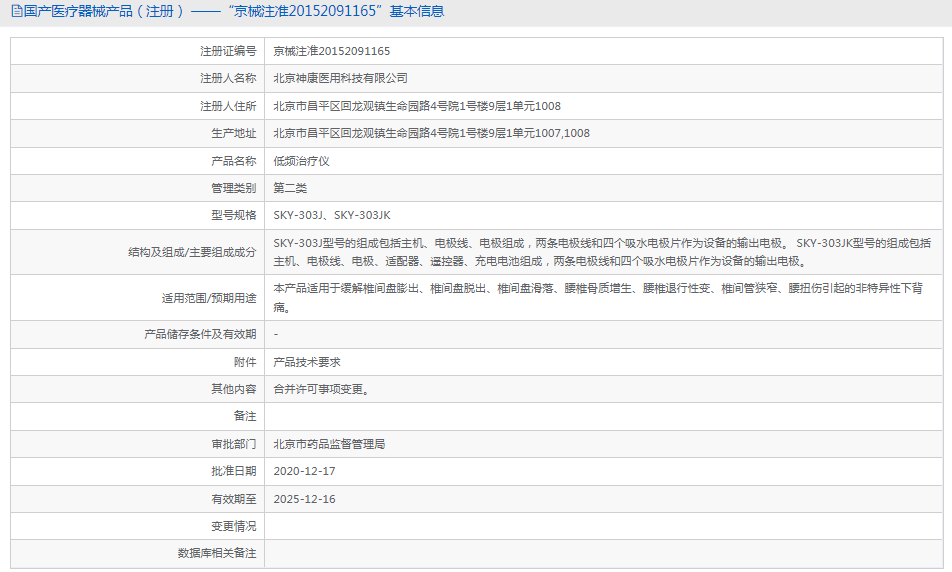Viewport: 952px width, 572px height.
Task: Select product name 低频治疗仪
Action: tap(301, 161)
